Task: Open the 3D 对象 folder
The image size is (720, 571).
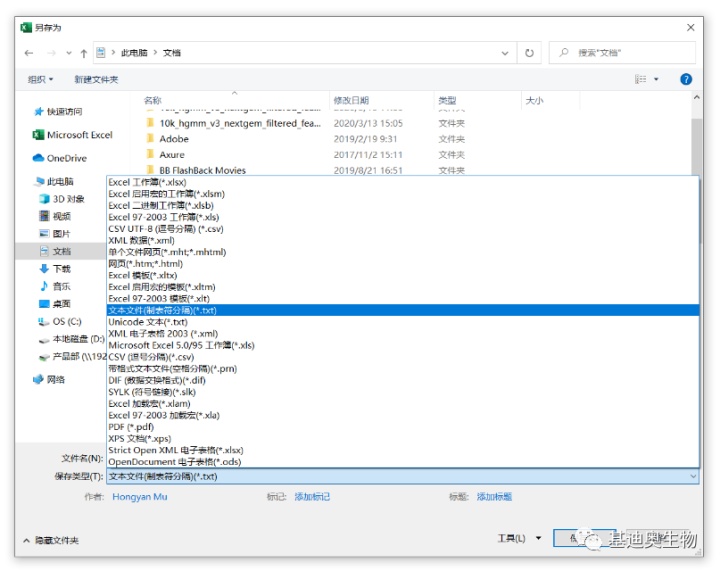Action: 62,199
